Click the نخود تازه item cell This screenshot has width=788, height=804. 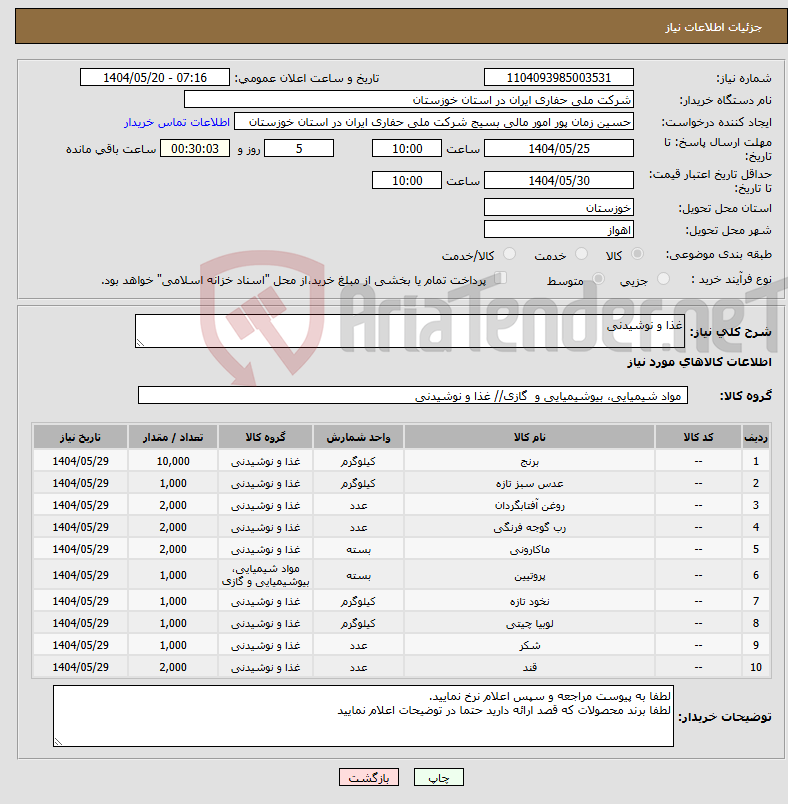pos(530,601)
